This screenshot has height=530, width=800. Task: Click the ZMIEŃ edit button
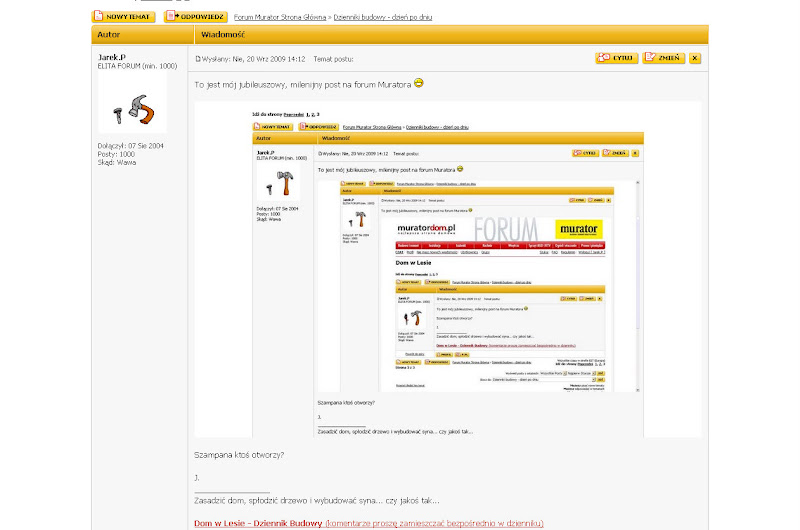(x=663, y=58)
